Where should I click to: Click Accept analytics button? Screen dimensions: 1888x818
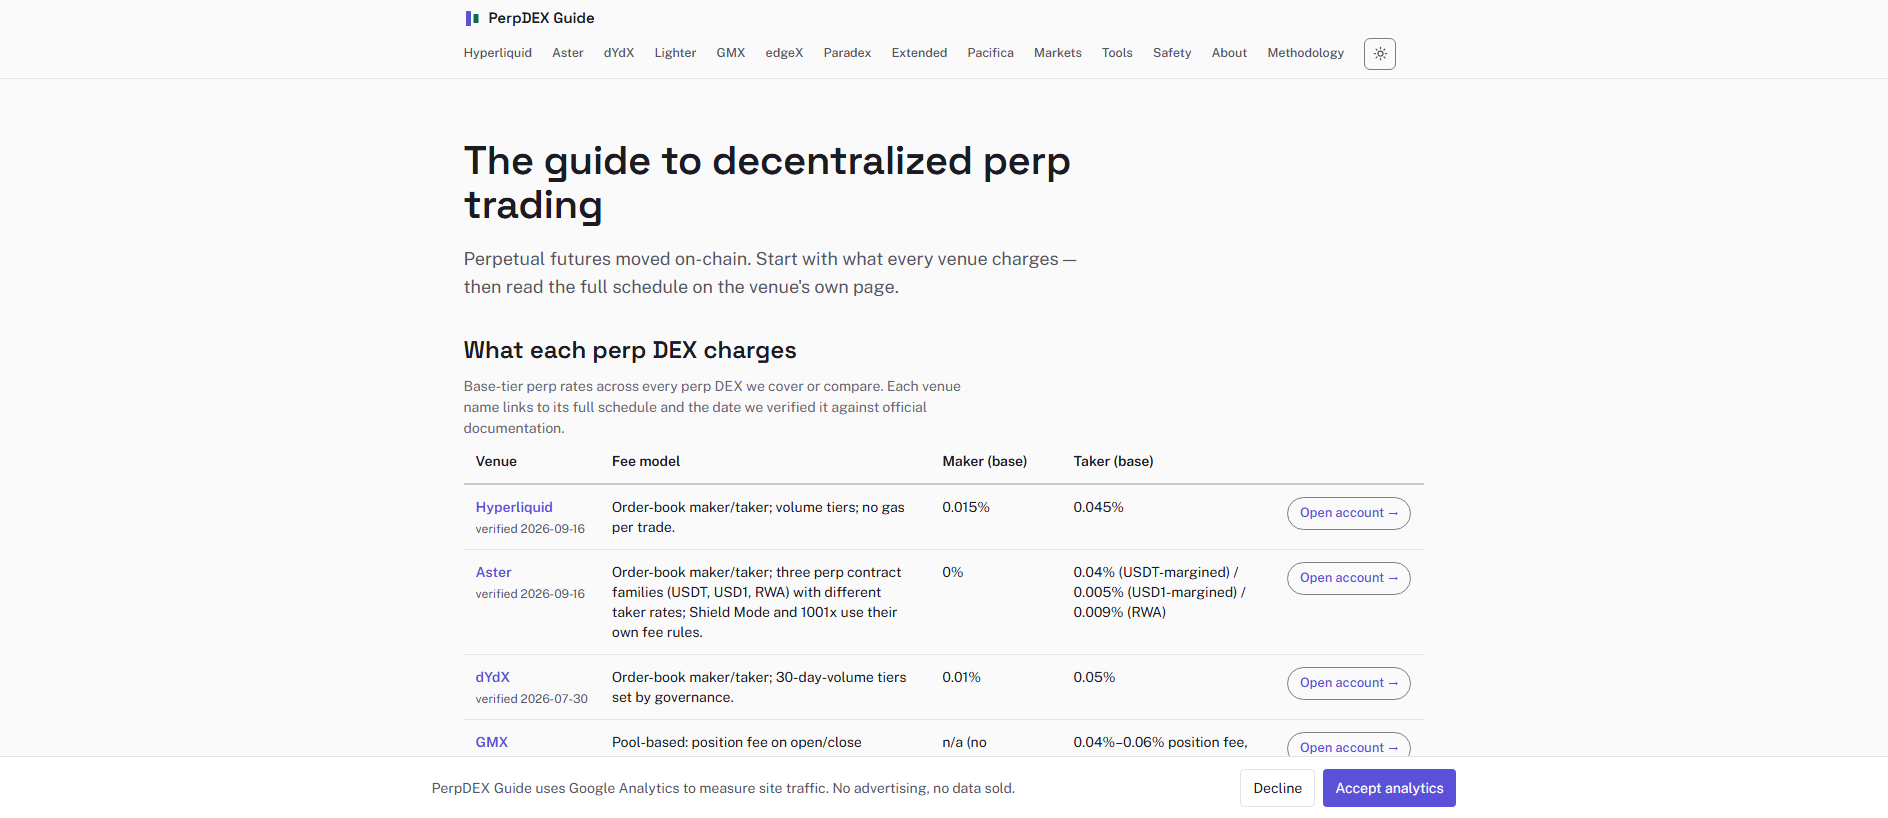[1389, 788]
